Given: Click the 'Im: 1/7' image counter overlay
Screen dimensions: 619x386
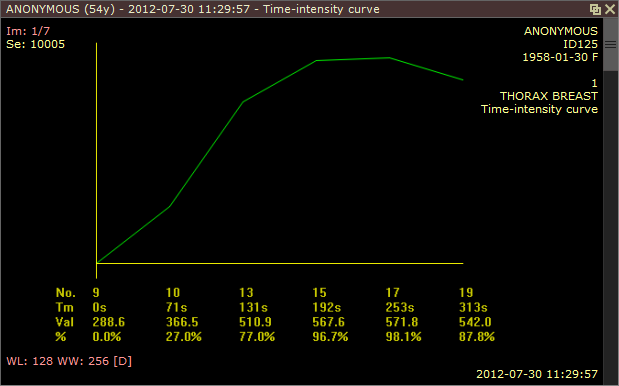Looking at the screenshot, I should pyautogui.click(x=28, y=31).
